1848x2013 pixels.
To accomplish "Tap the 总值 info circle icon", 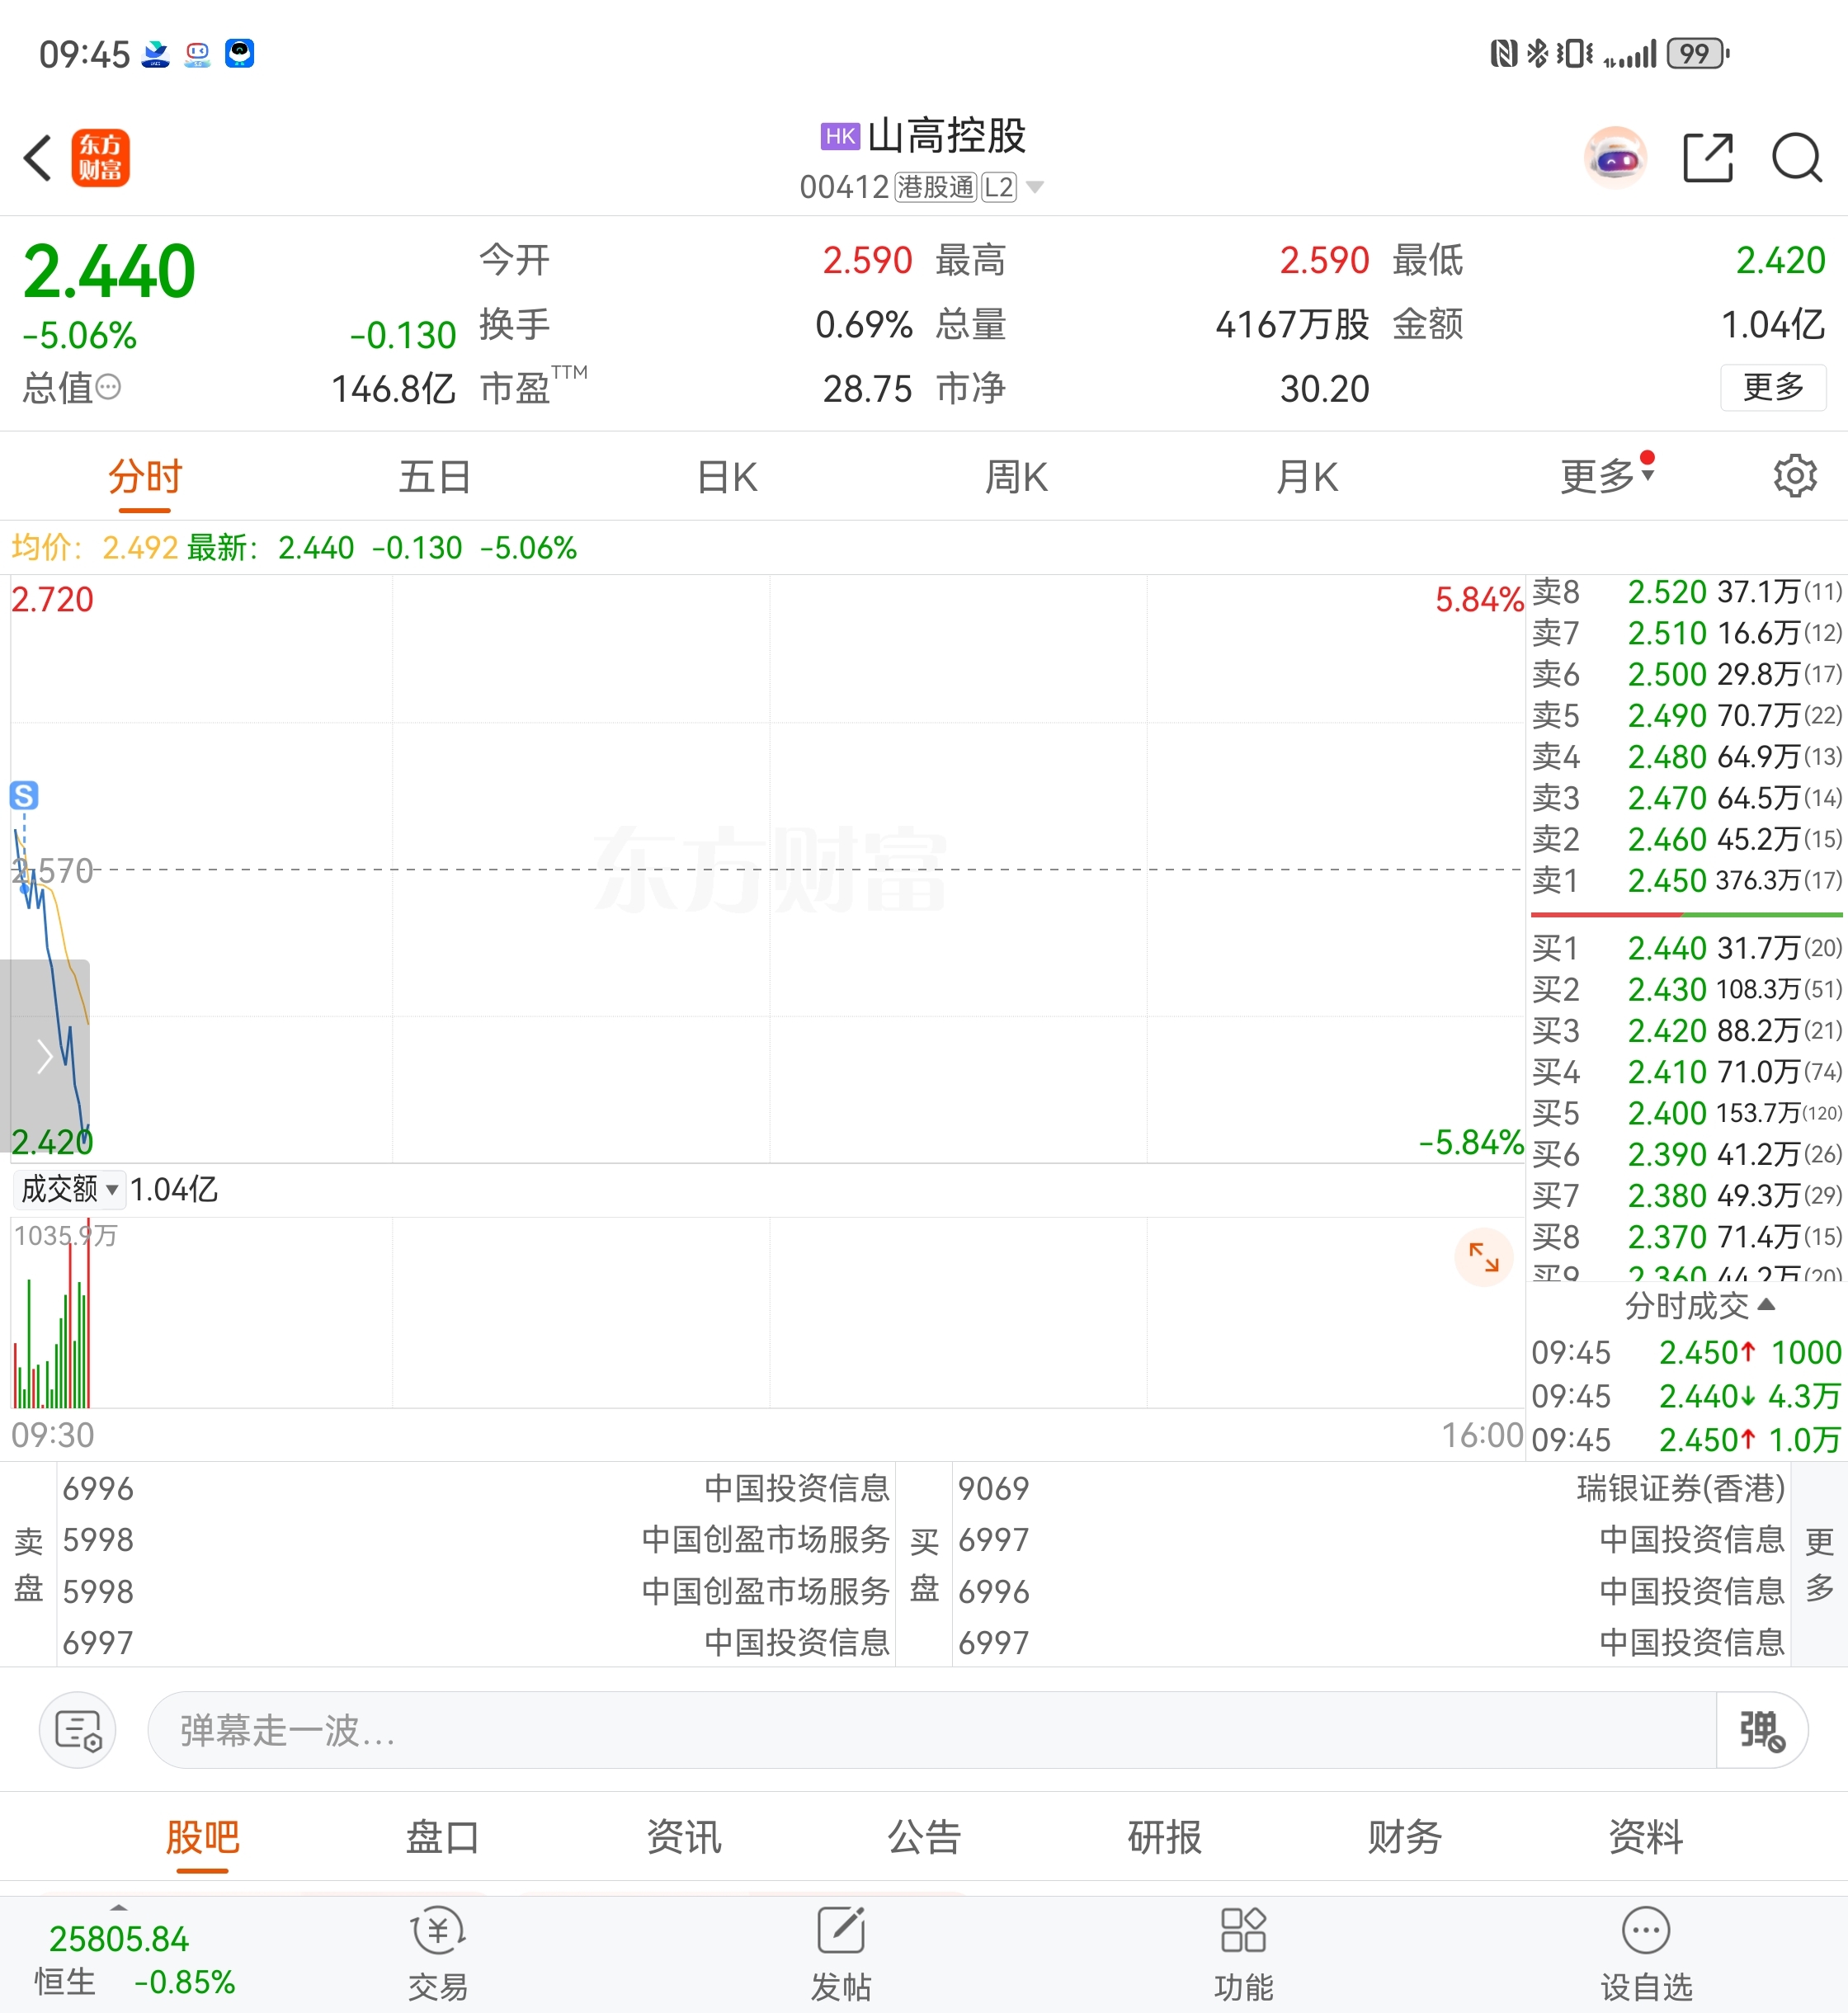I will coord(108,387).
